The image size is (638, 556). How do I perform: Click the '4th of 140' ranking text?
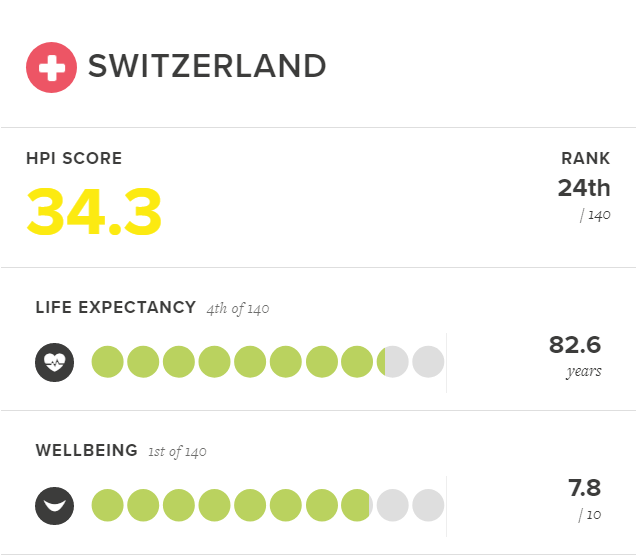pos(238,309)
